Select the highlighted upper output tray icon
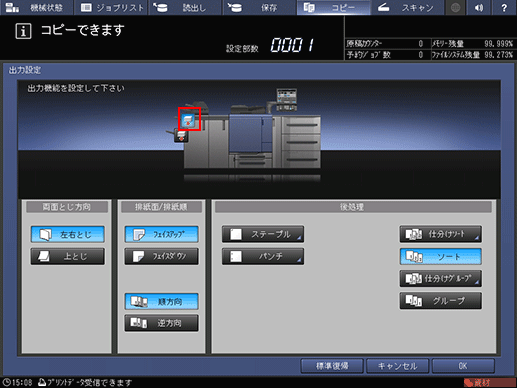 pyautogui.click(x=189, y=119)
